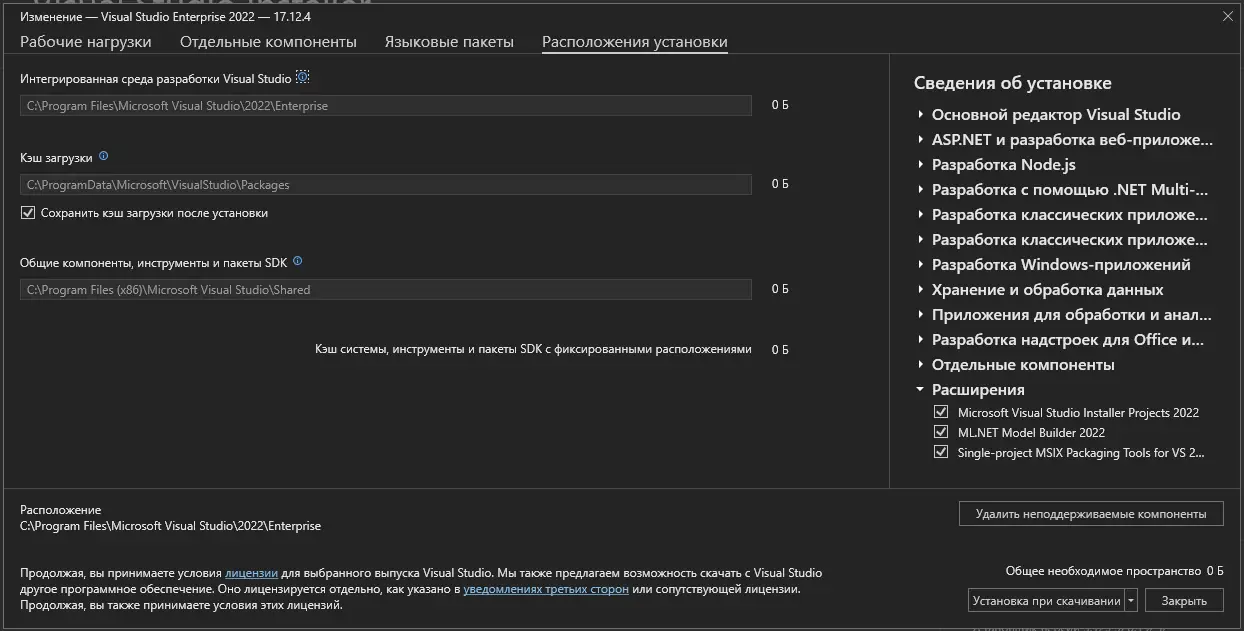Uncheck ML.NET Model Builder 2022 extension
The image size is (1244, 631).
coord(940,432)
